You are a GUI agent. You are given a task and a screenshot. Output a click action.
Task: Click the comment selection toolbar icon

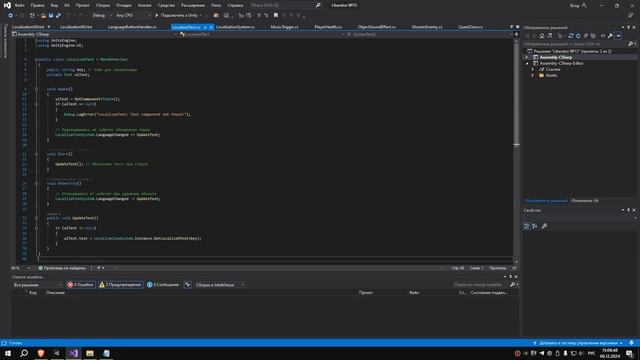(259, 15)
